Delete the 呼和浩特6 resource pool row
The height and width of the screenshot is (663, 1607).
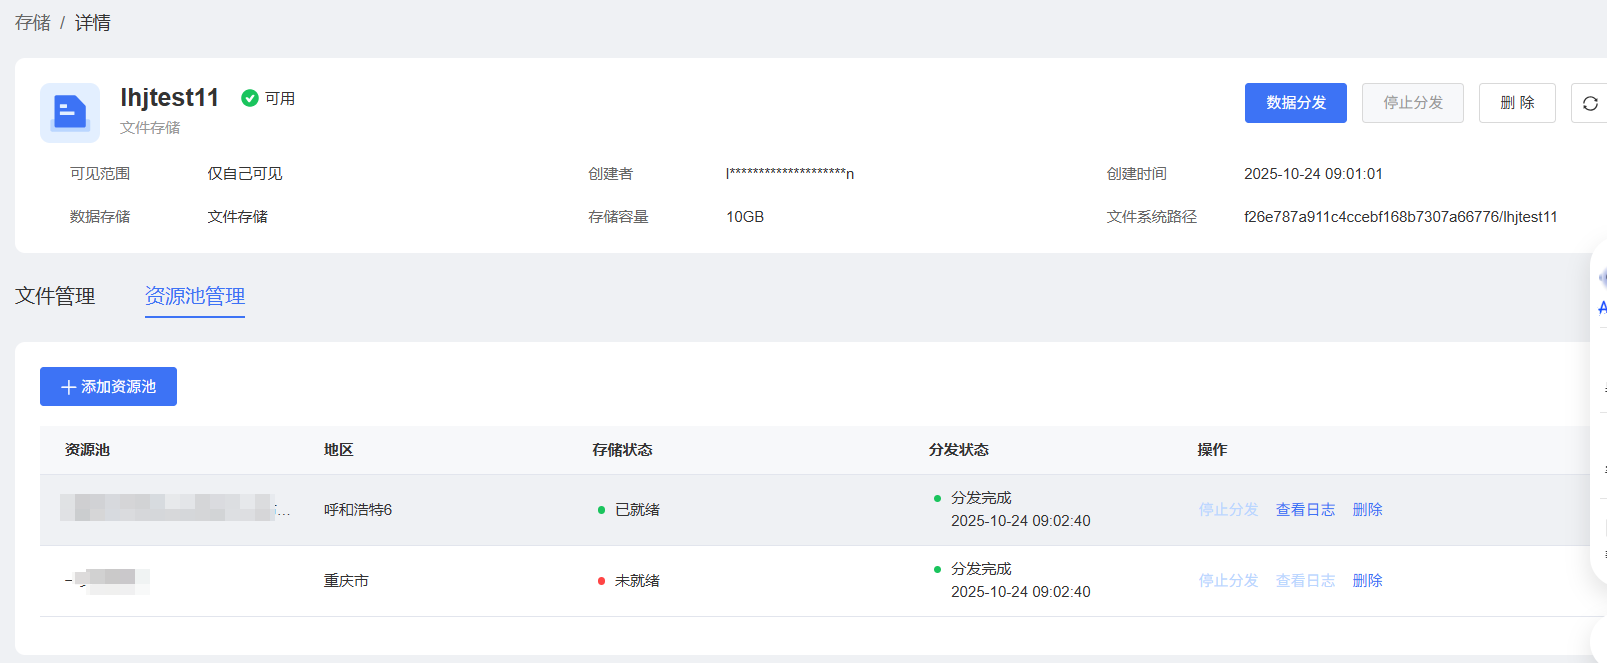click(1367, 510)
